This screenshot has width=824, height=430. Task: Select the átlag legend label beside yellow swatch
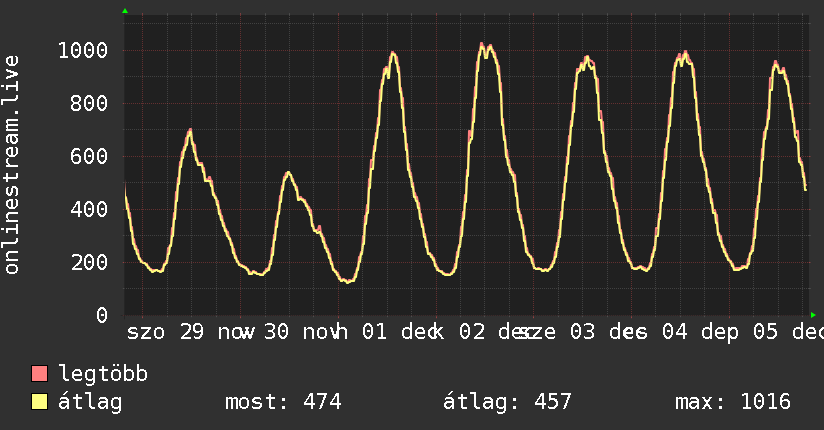90,403
